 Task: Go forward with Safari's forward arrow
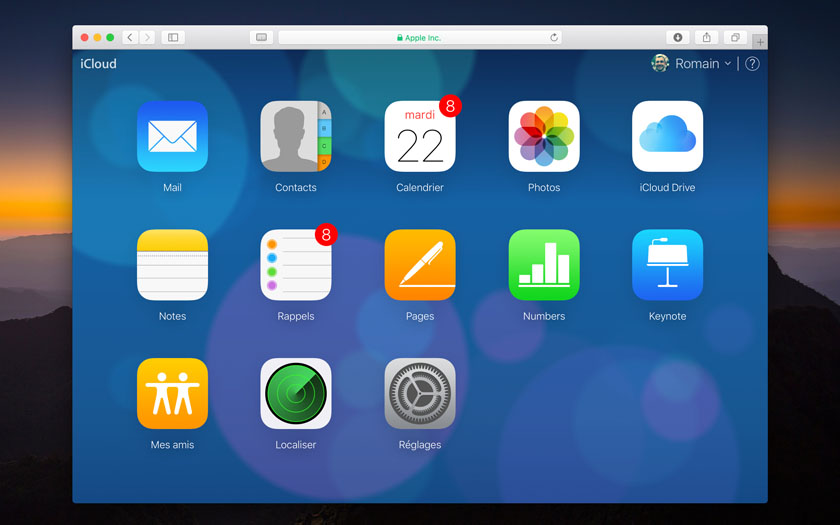tap(147, 38)
